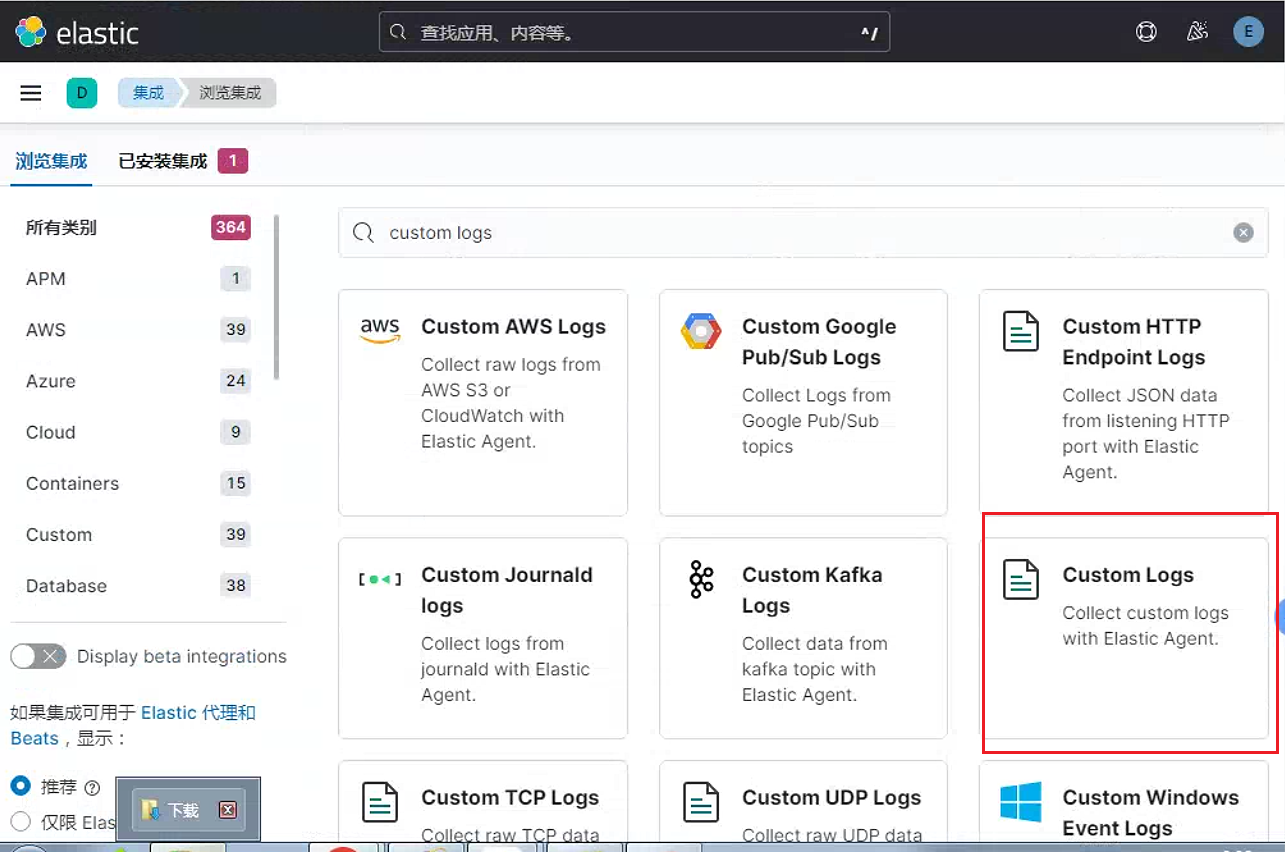
Task: Focus the global 查找应用 search field
Action: [x=634, y=33]
